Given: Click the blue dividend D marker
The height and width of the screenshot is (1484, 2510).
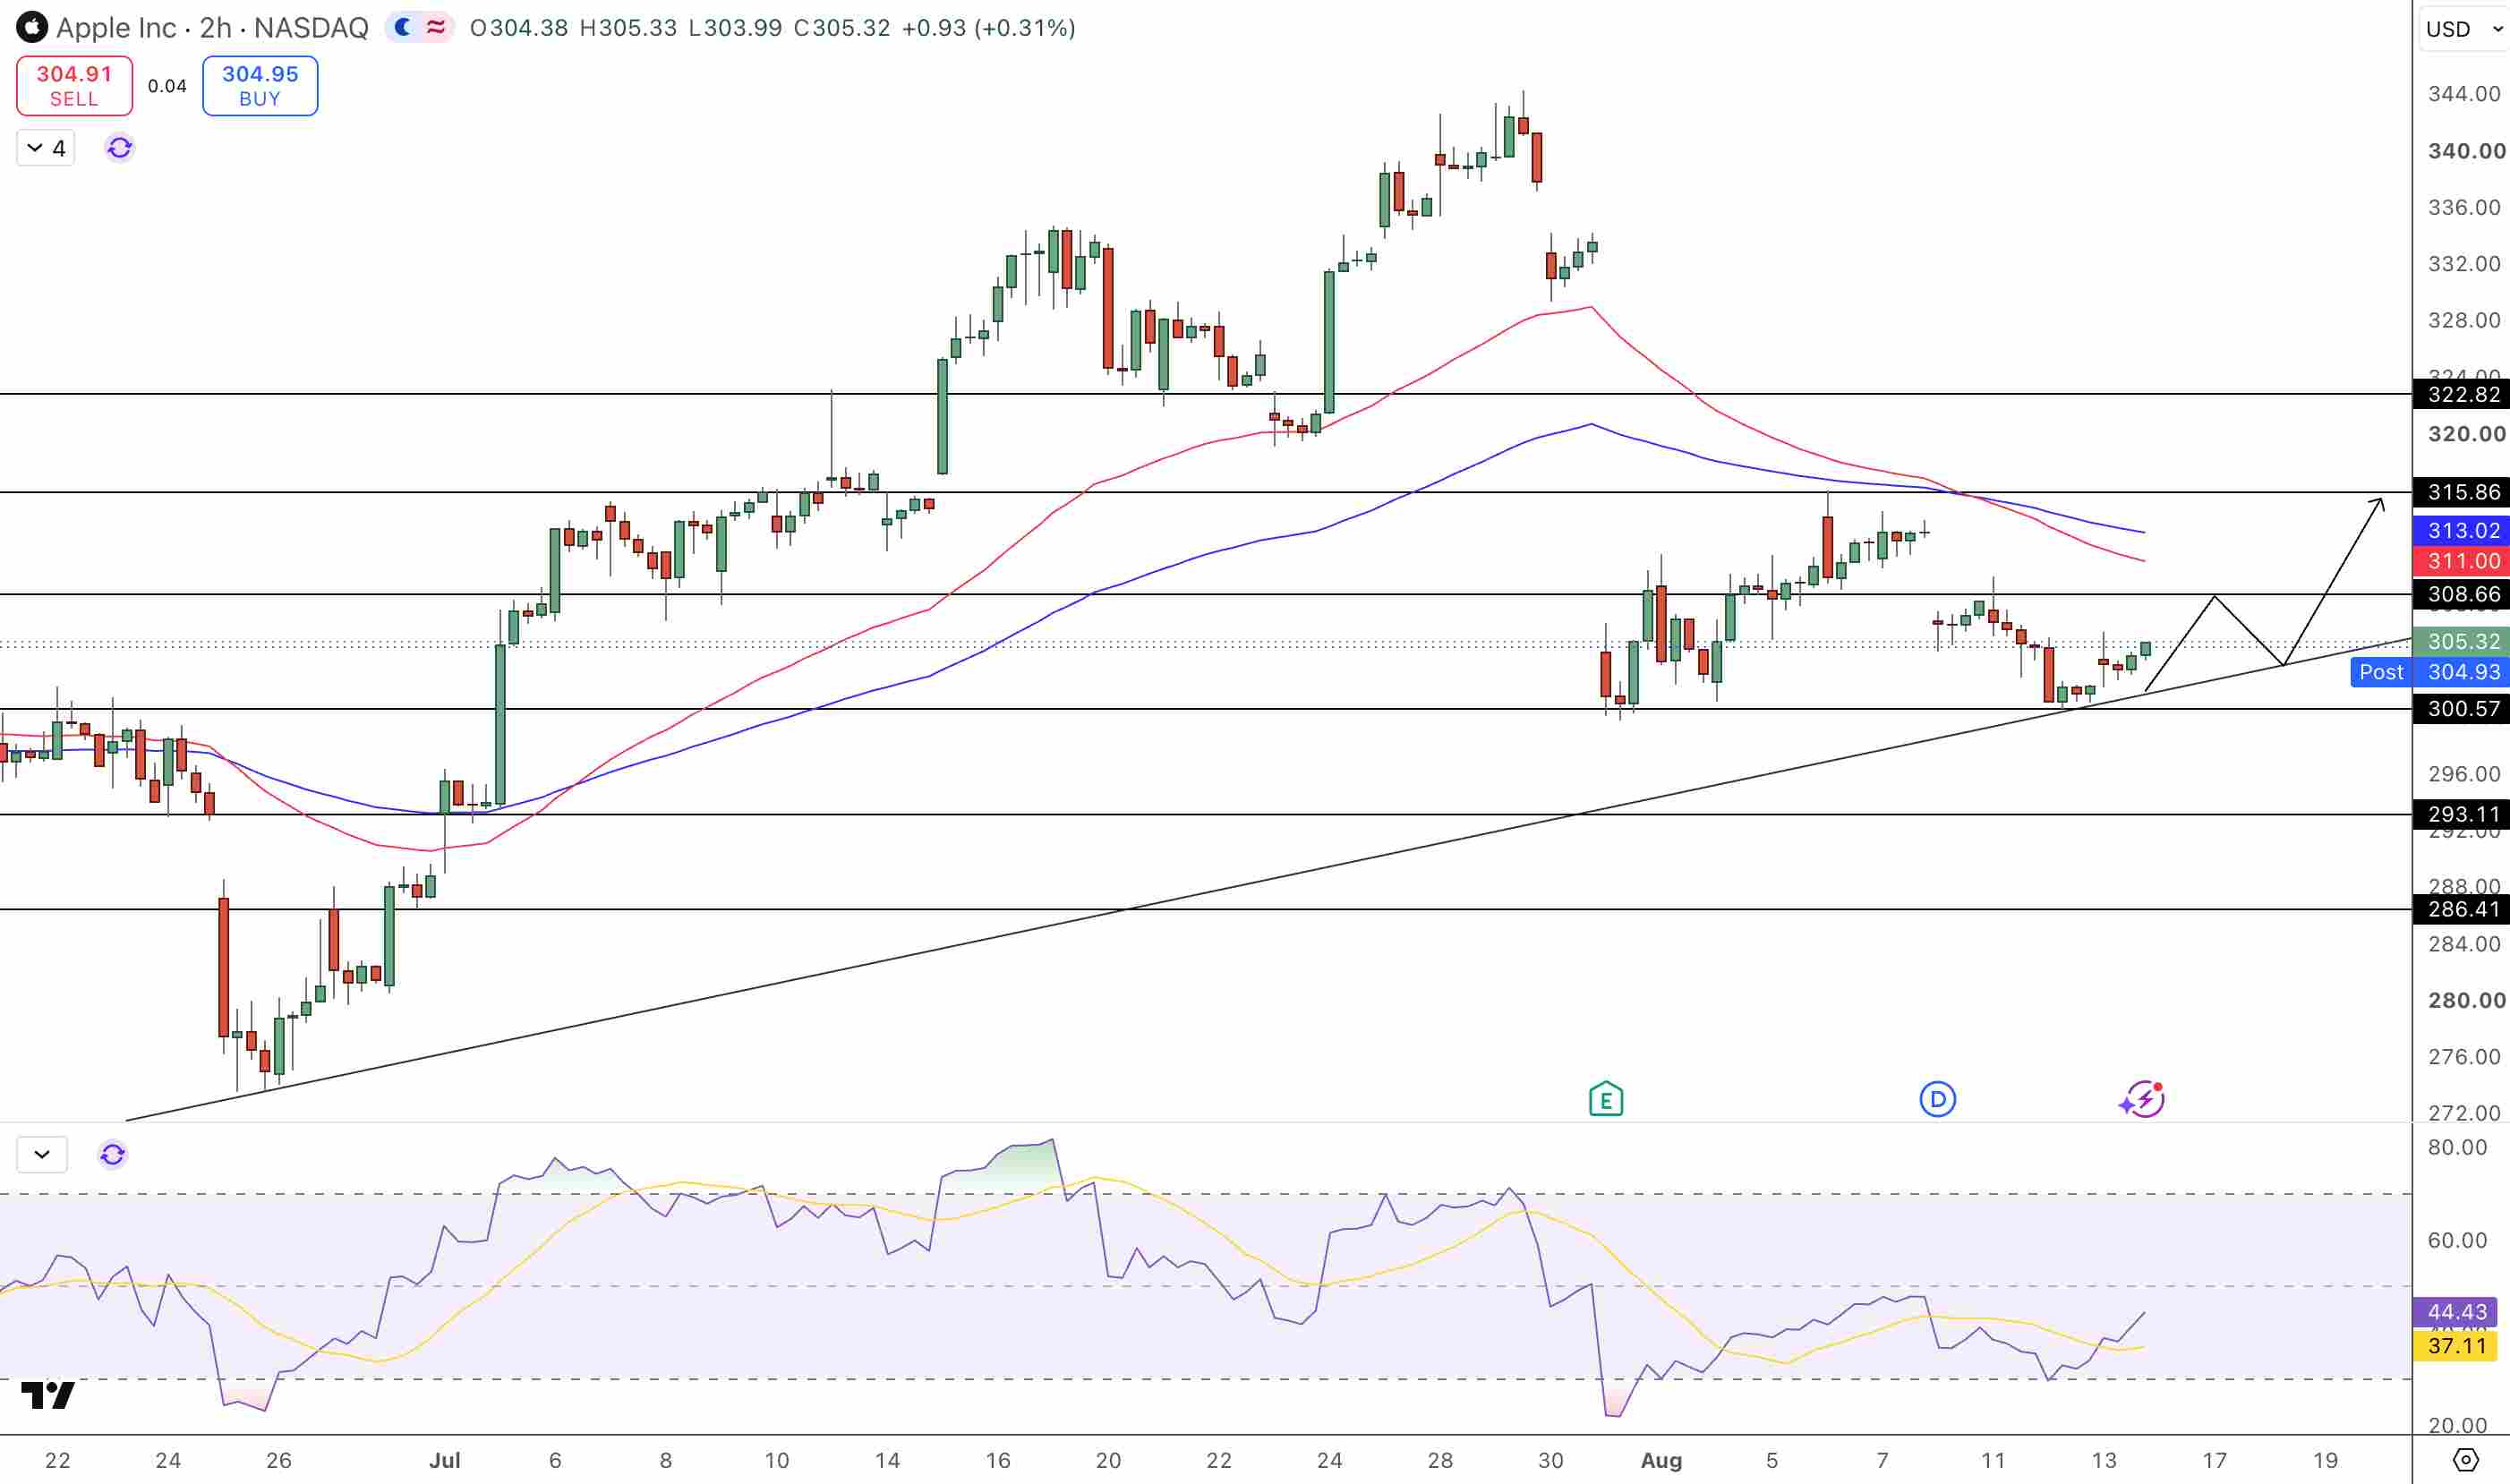Looking at the screenshot, I should coord(1938,1099).
